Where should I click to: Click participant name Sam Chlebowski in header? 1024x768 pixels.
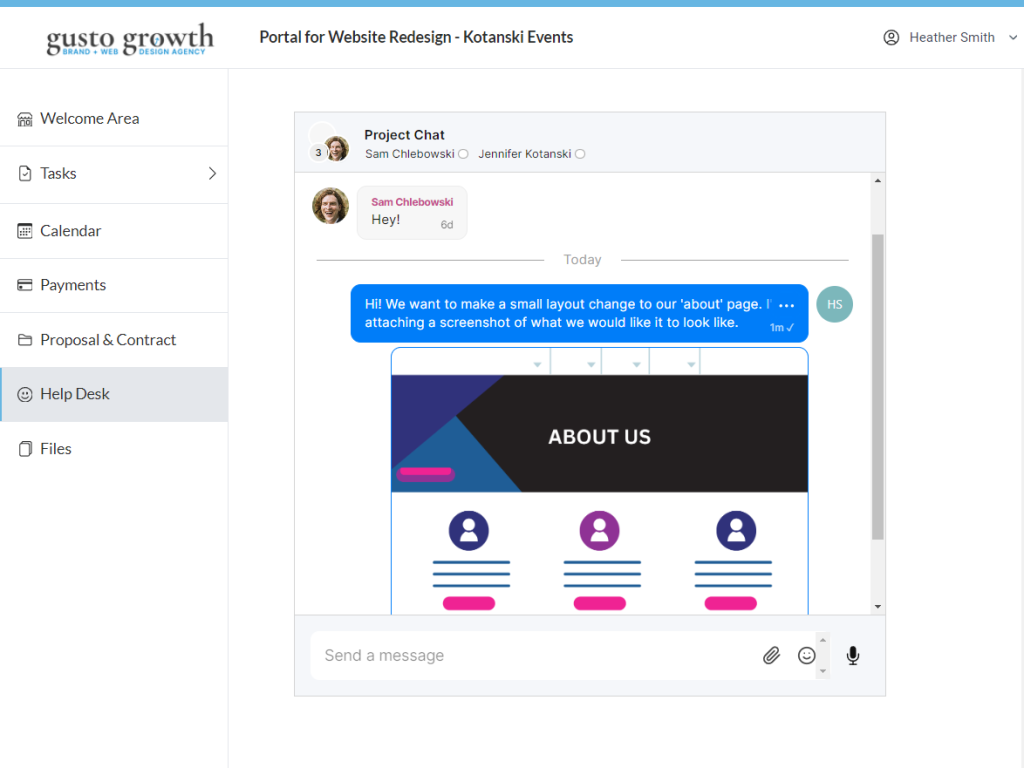click(409, 154)
